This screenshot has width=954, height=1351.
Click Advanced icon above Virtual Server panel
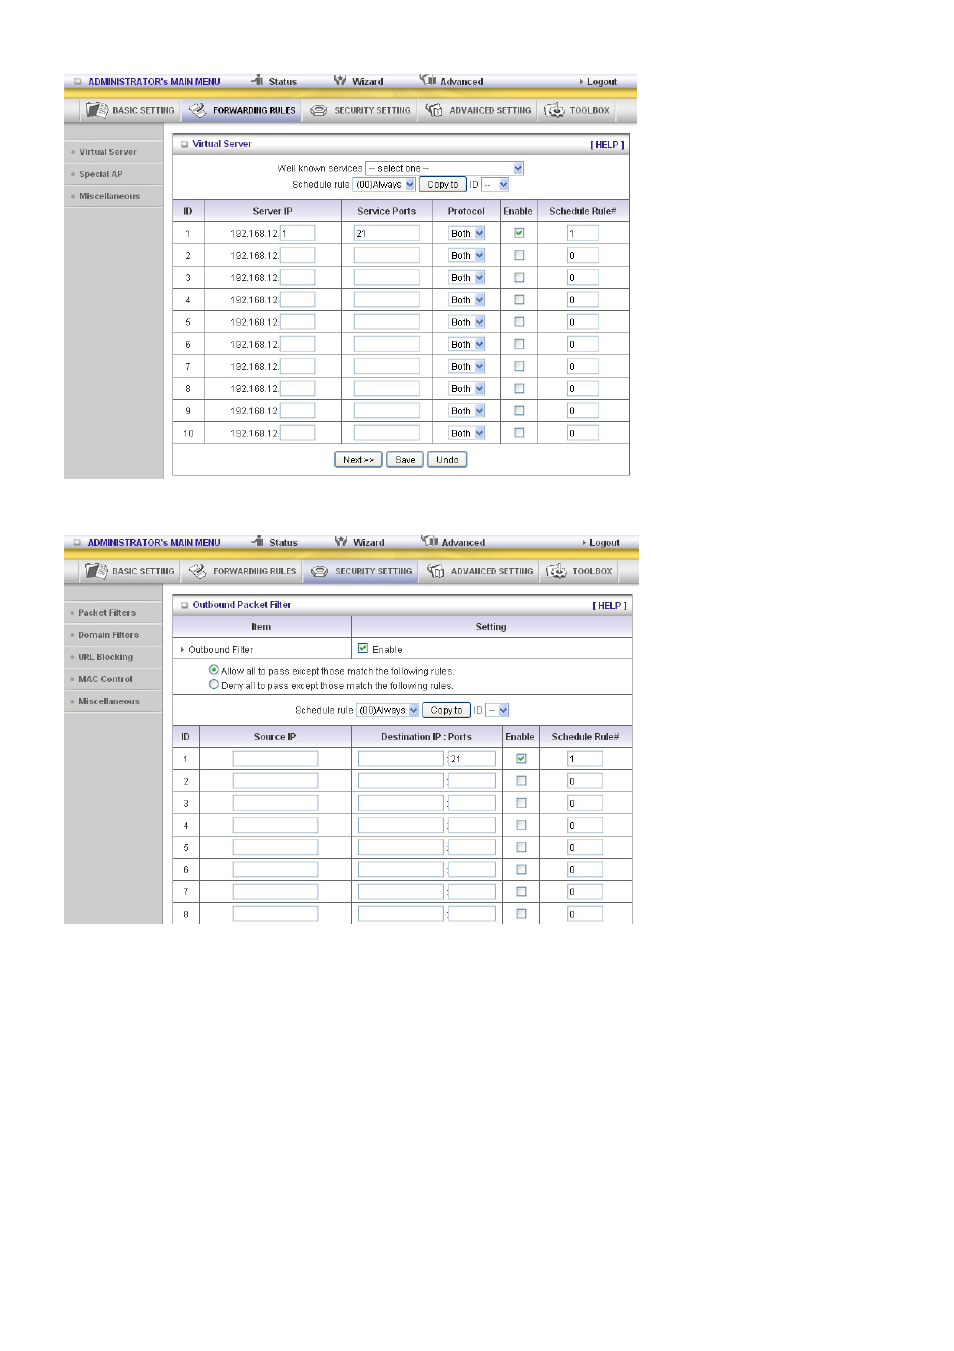[428, 79]
